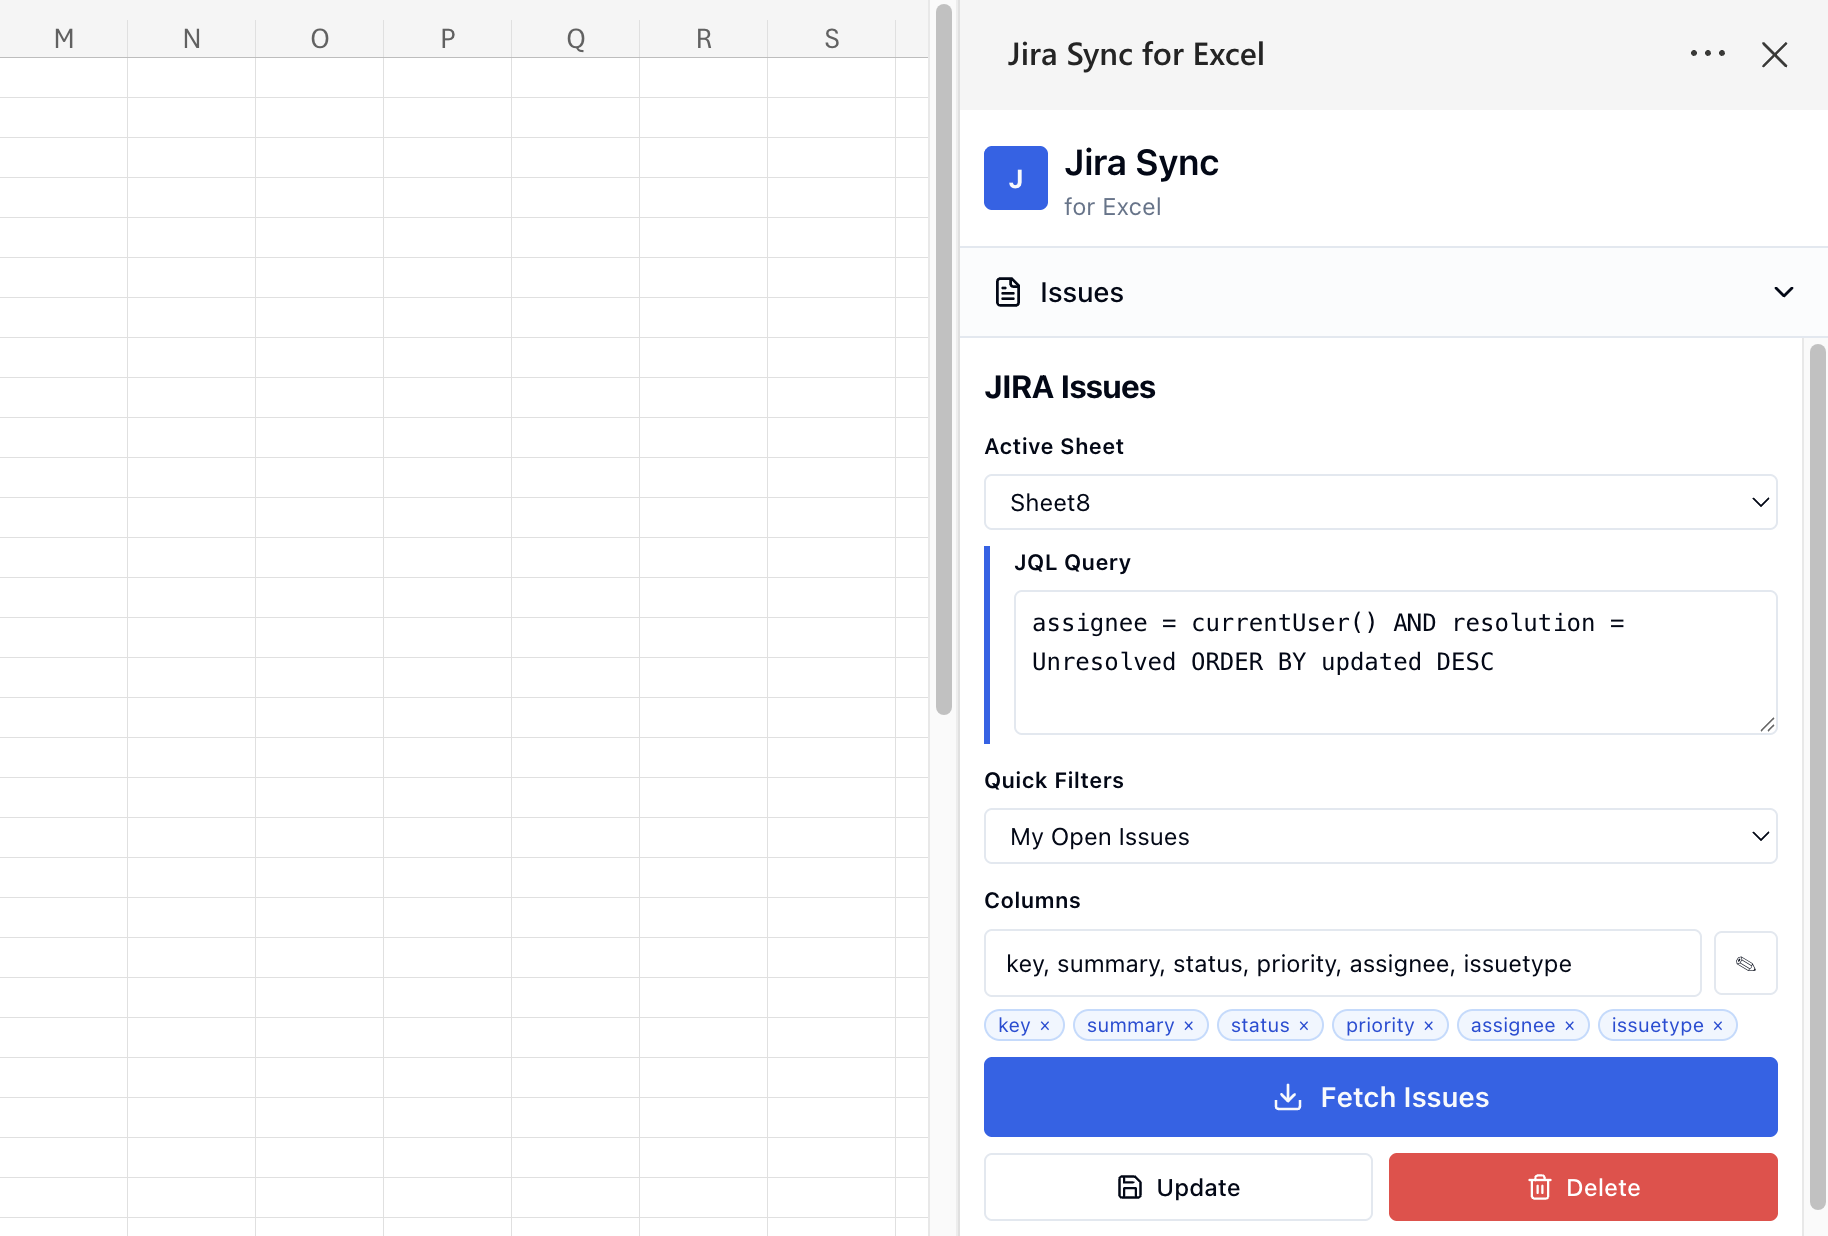
Task: Click the save icon inside the Update button
Action: pos(1128,1187)
